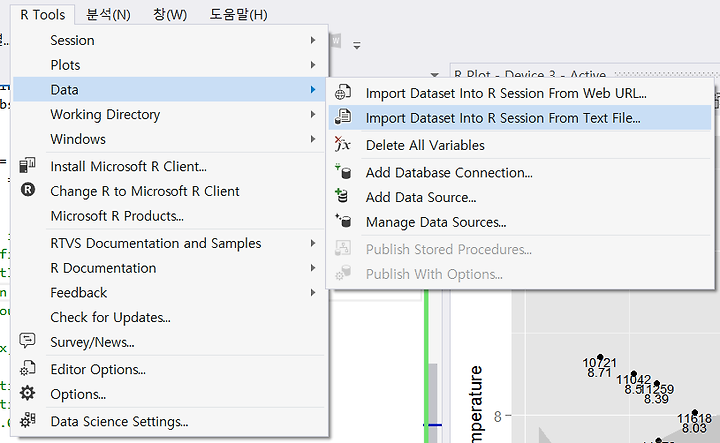
Task: Expand the Windows submenu
Action: point(171,139)
